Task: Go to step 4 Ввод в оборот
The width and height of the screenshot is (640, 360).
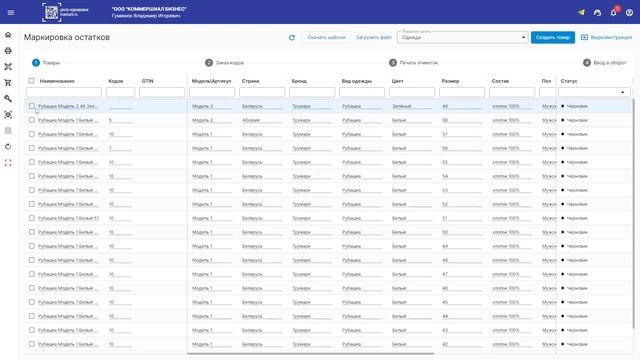Action: (x=604, y=62)
